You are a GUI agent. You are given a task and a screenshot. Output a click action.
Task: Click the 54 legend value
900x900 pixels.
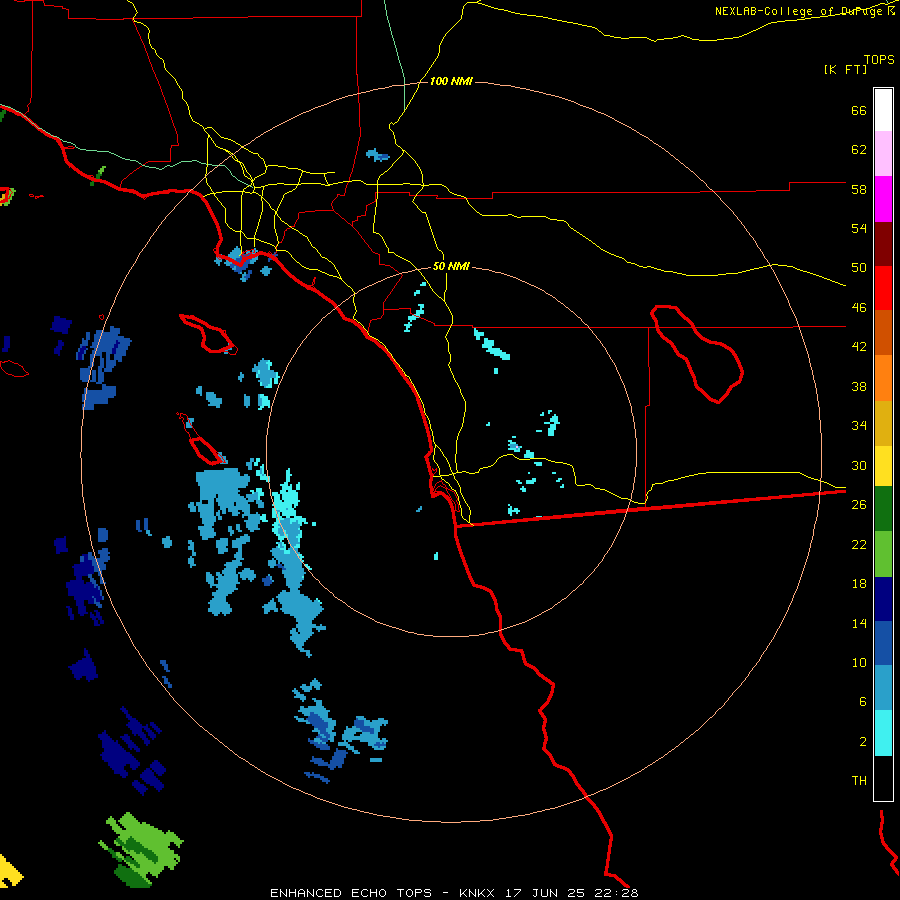coord(859,228)
